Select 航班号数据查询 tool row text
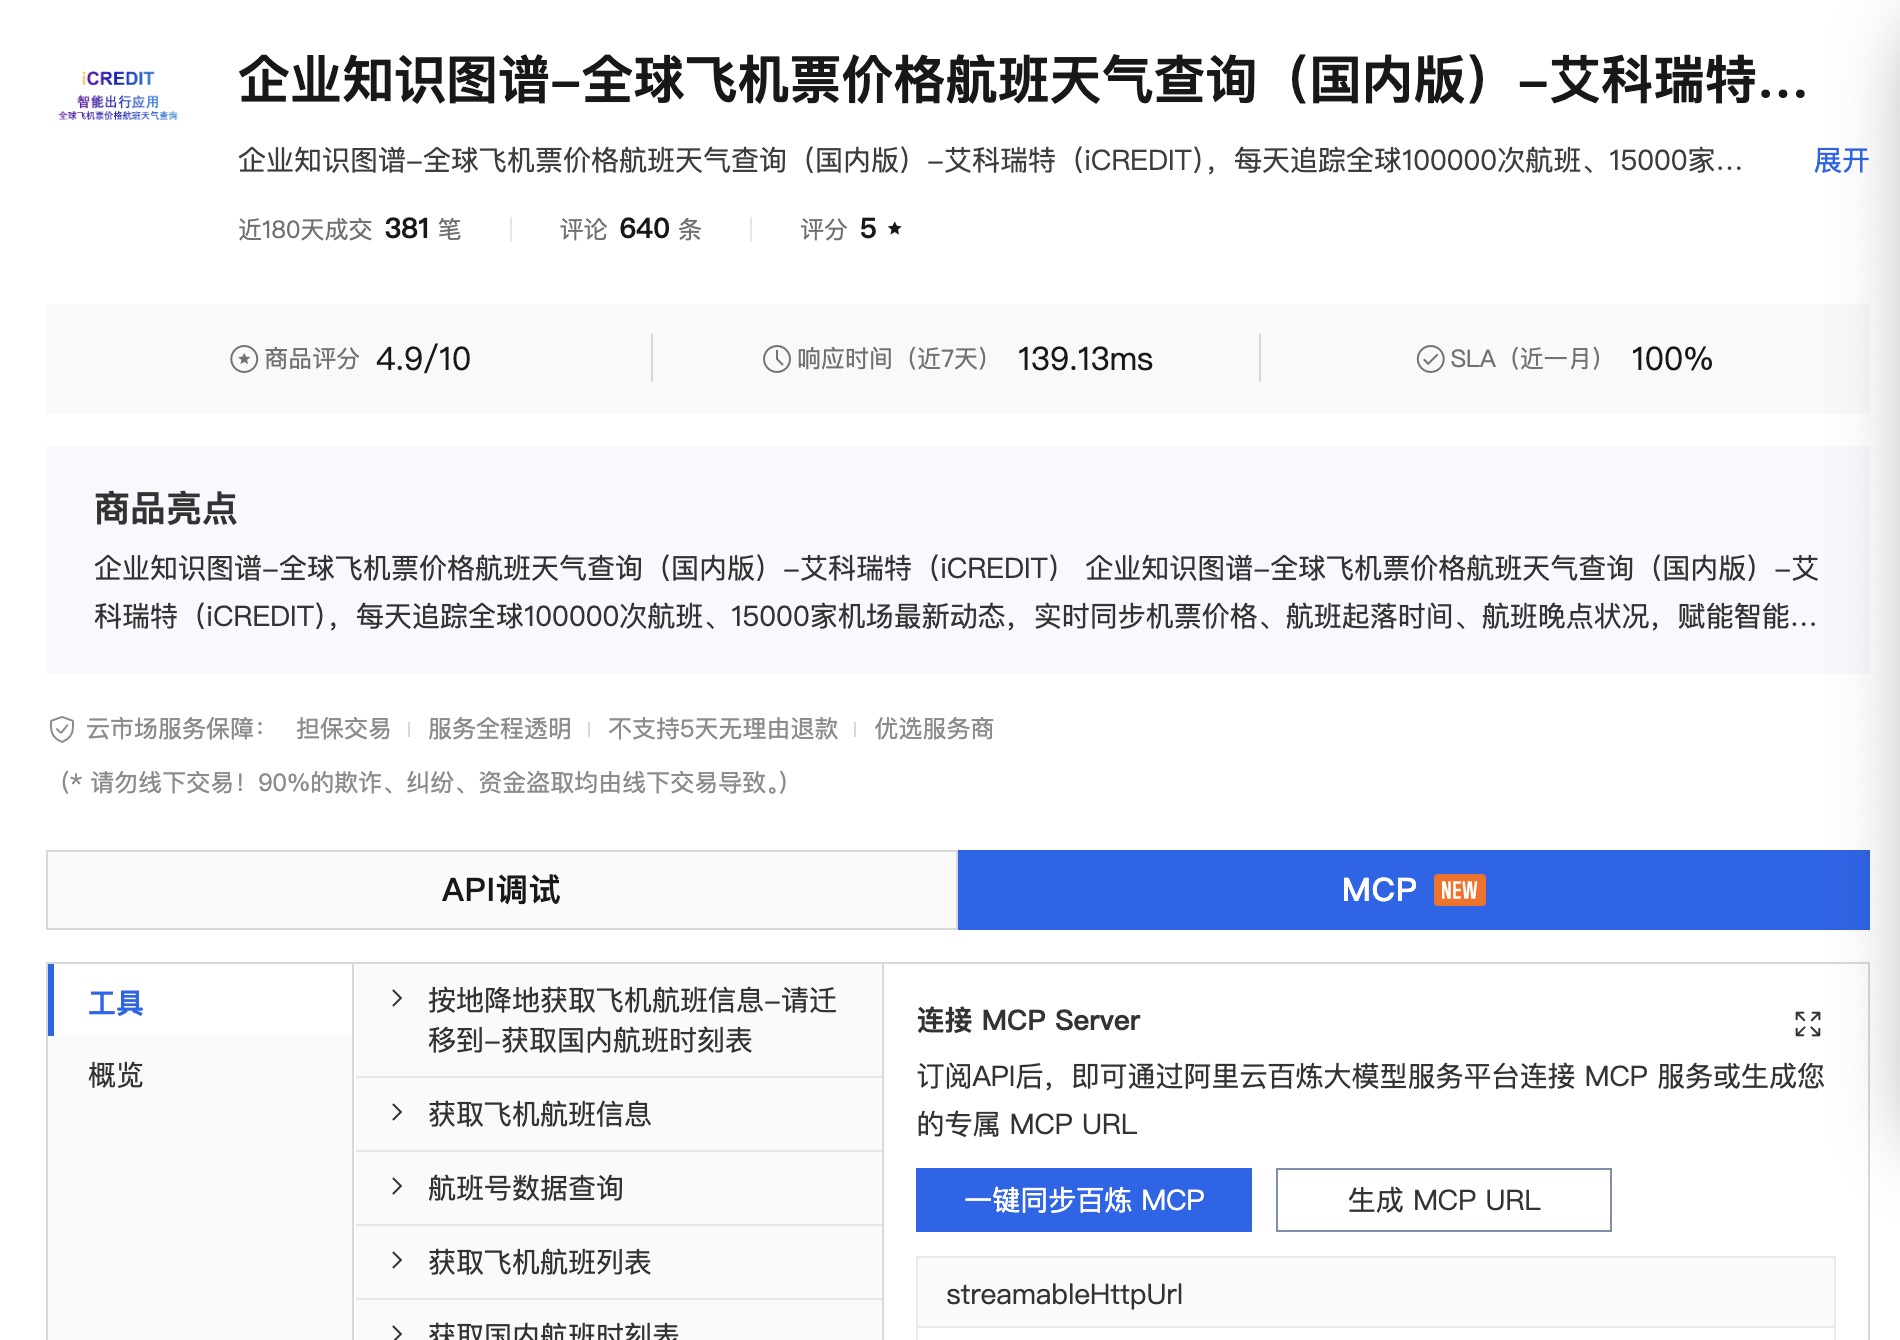 pos(526,1188)
